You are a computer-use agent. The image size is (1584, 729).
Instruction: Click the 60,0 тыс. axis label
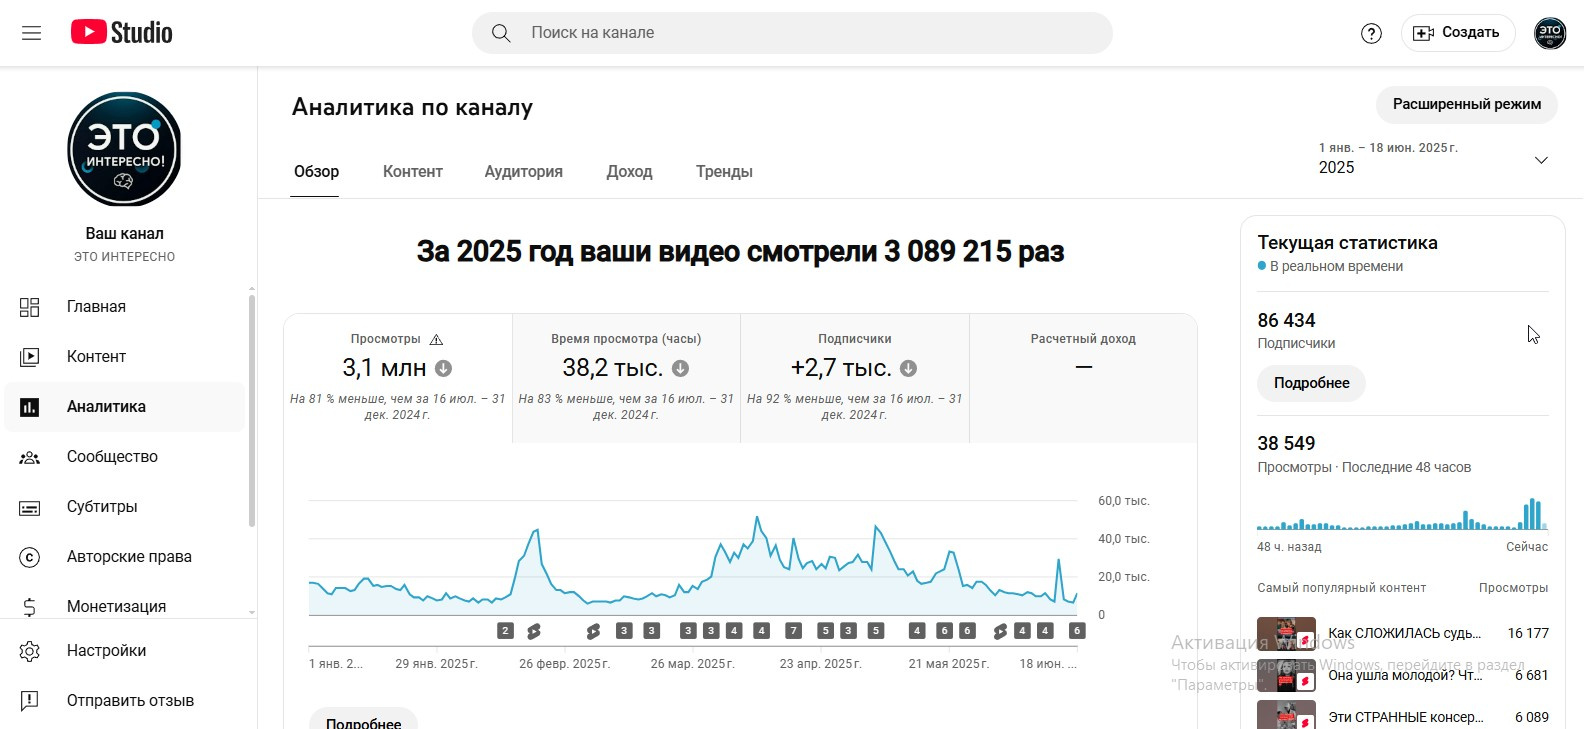[x=1123, y=501]
